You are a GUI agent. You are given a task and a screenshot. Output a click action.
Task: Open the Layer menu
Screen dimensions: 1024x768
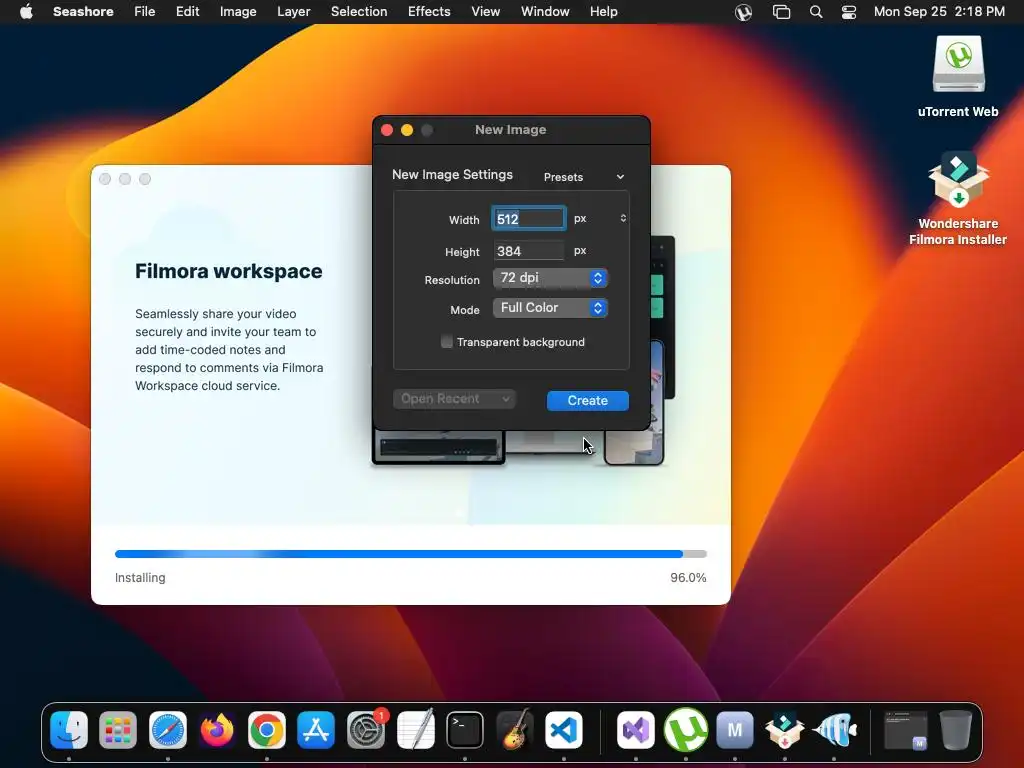[293, 12]
